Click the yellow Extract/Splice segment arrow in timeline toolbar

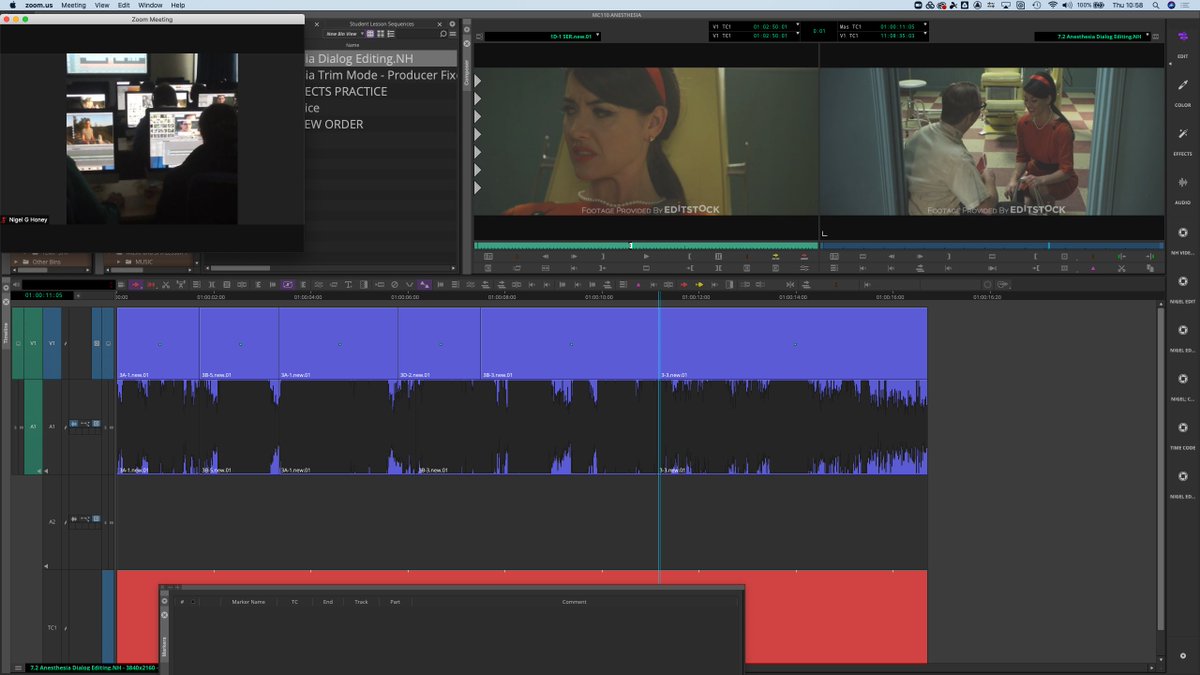pos(699,285)
